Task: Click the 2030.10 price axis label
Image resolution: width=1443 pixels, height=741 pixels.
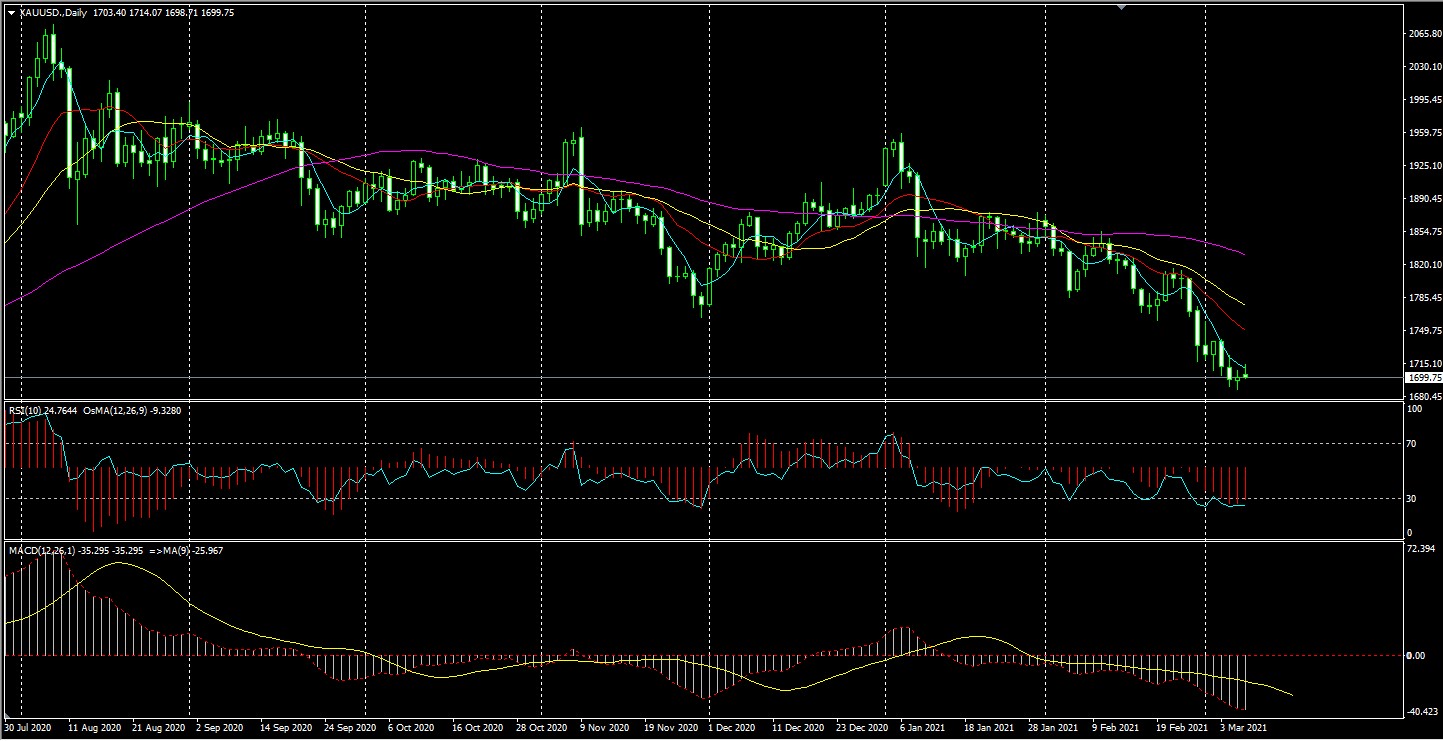Action: 1423,67
